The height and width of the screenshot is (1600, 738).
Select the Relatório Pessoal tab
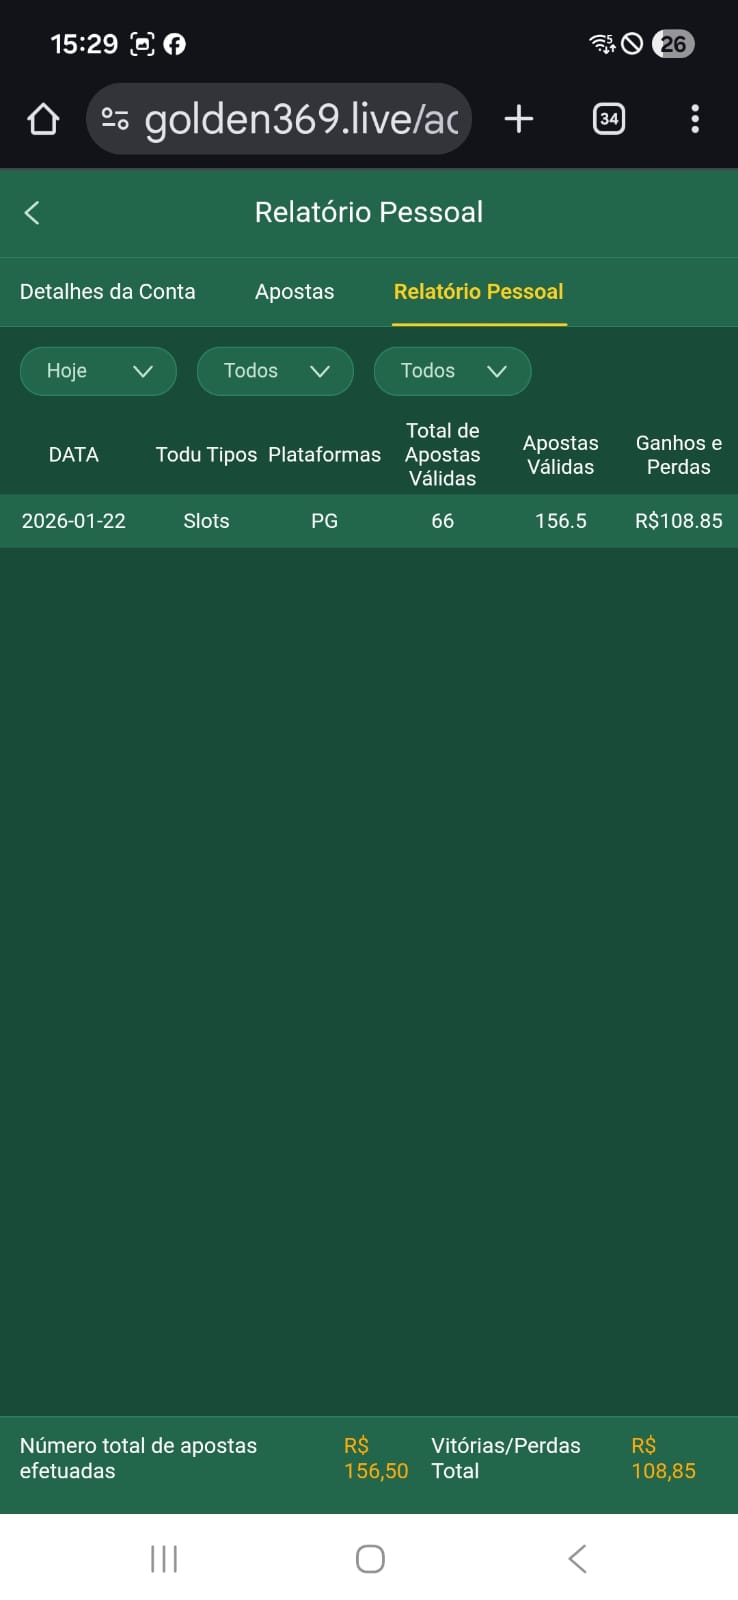coord(478,292)
